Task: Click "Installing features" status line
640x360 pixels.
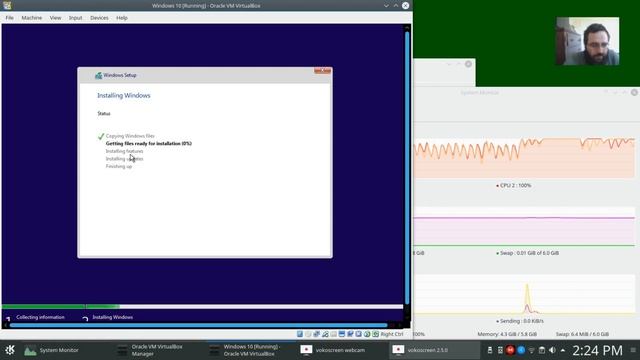Action: [124, 151]
